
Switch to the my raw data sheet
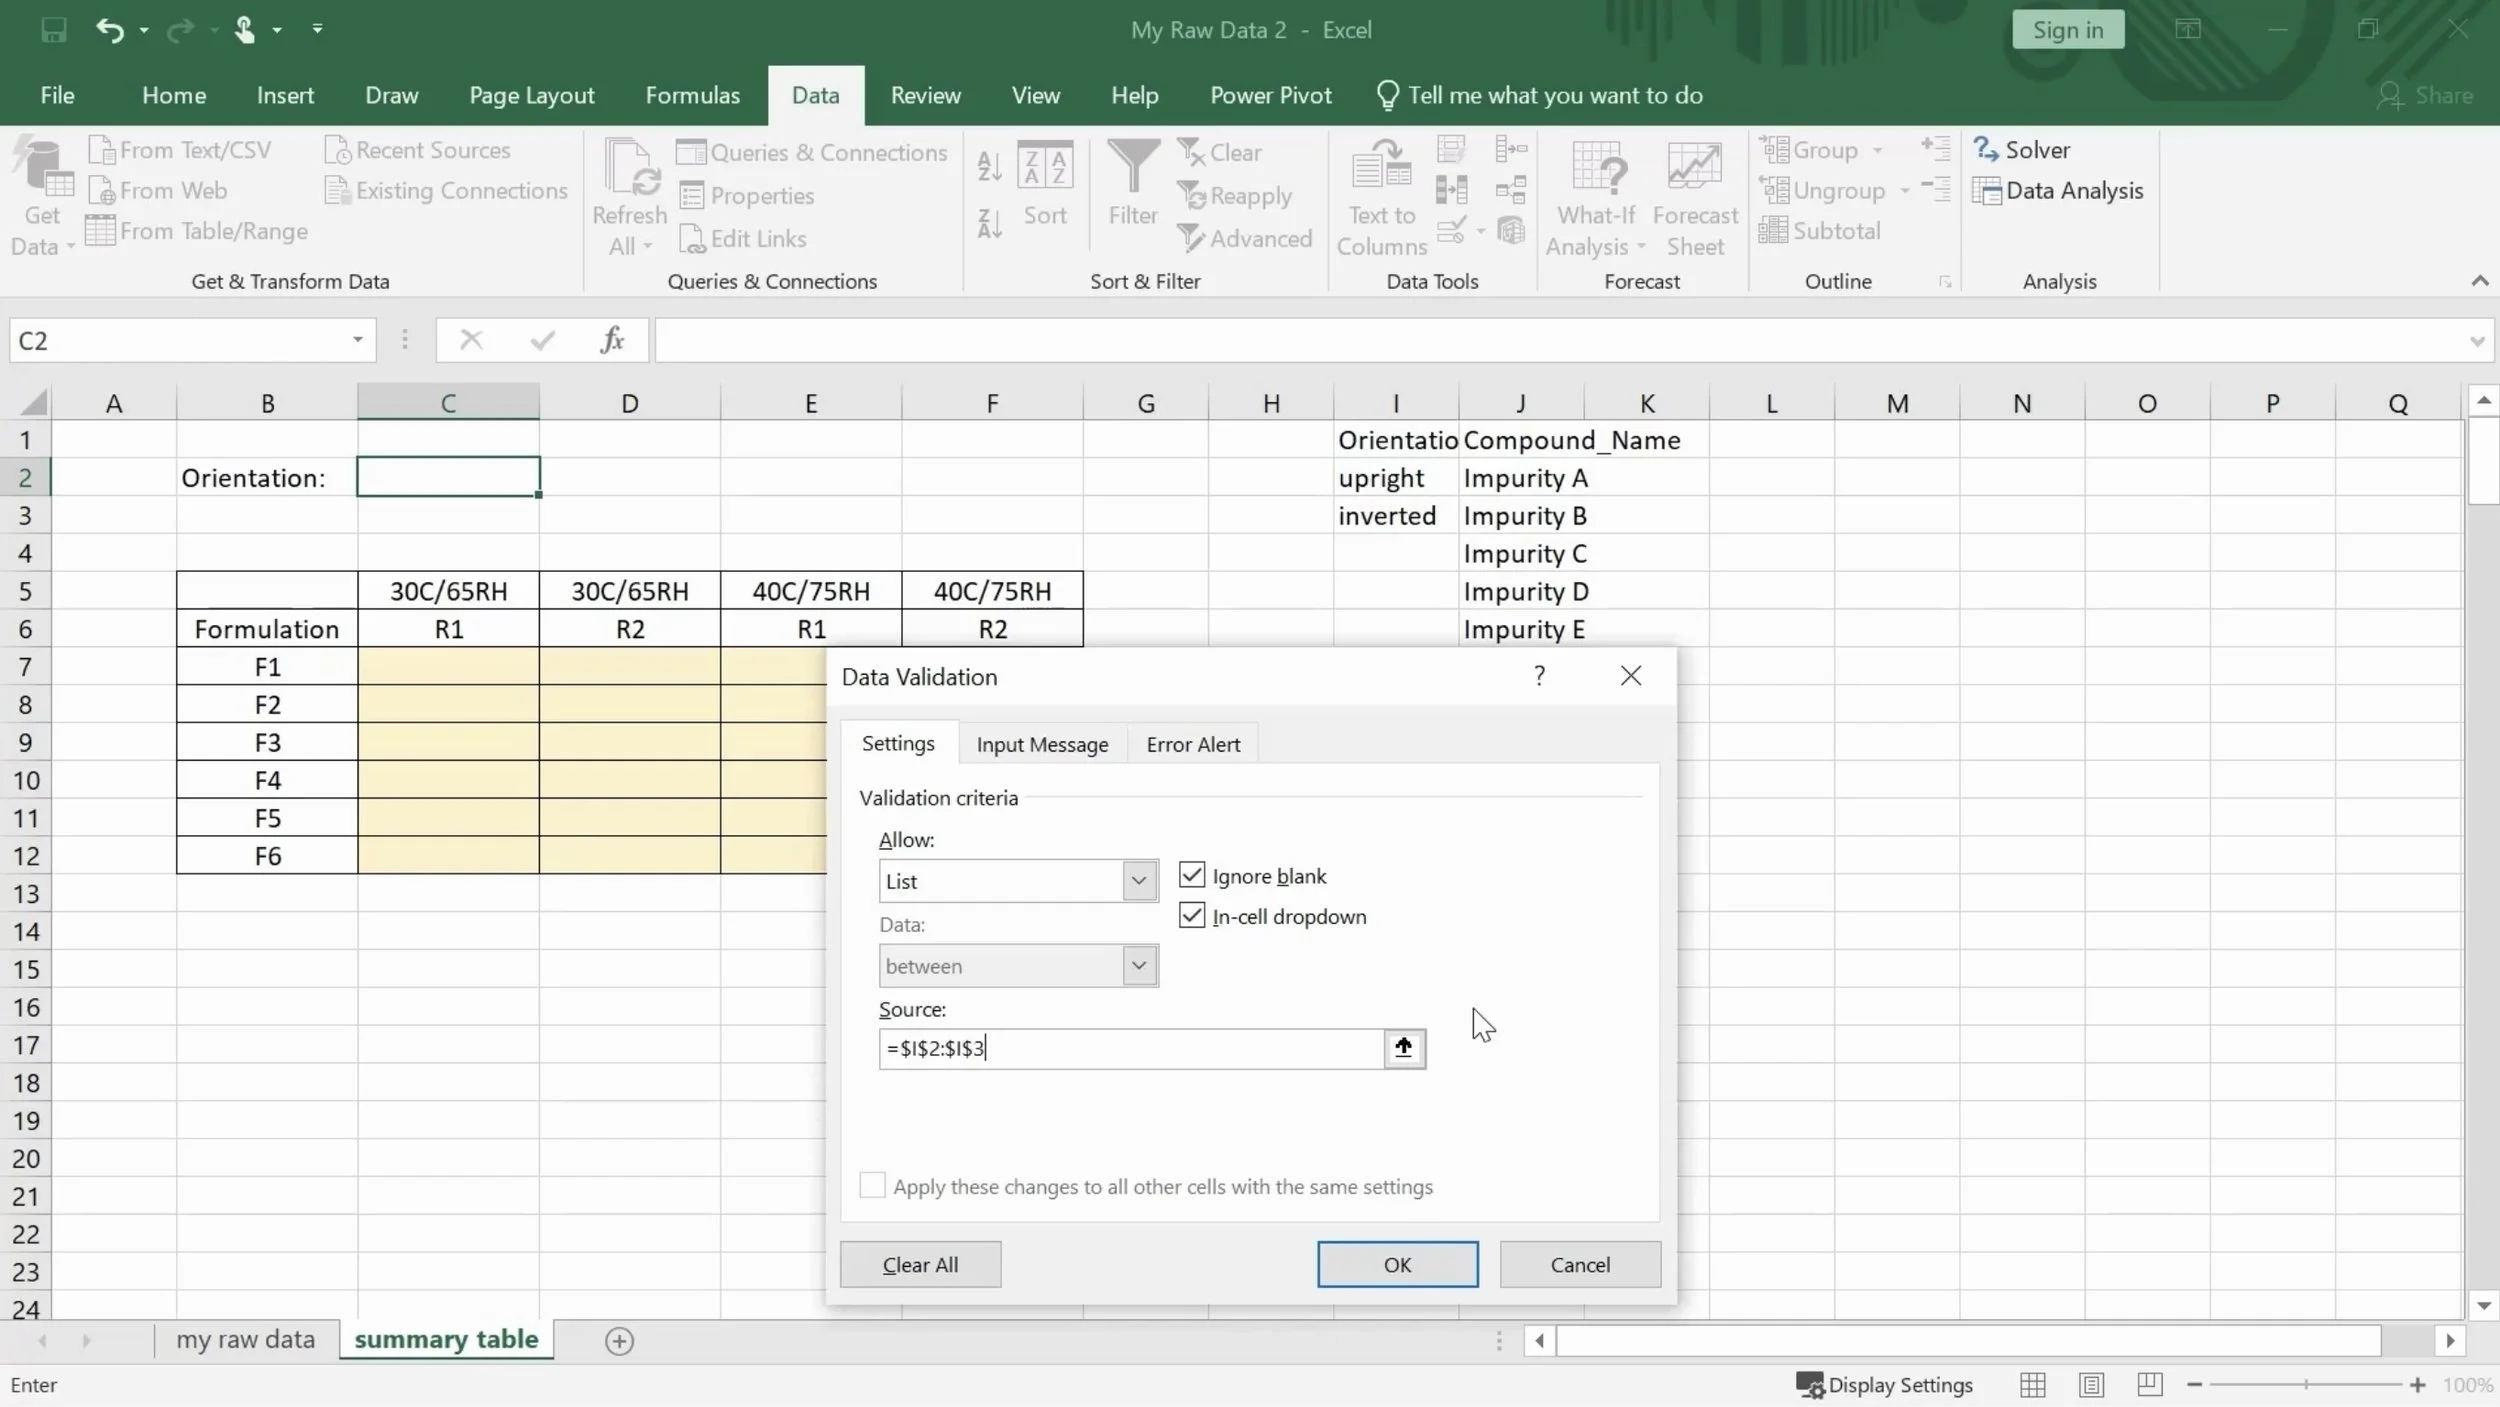coord(245,1339)
